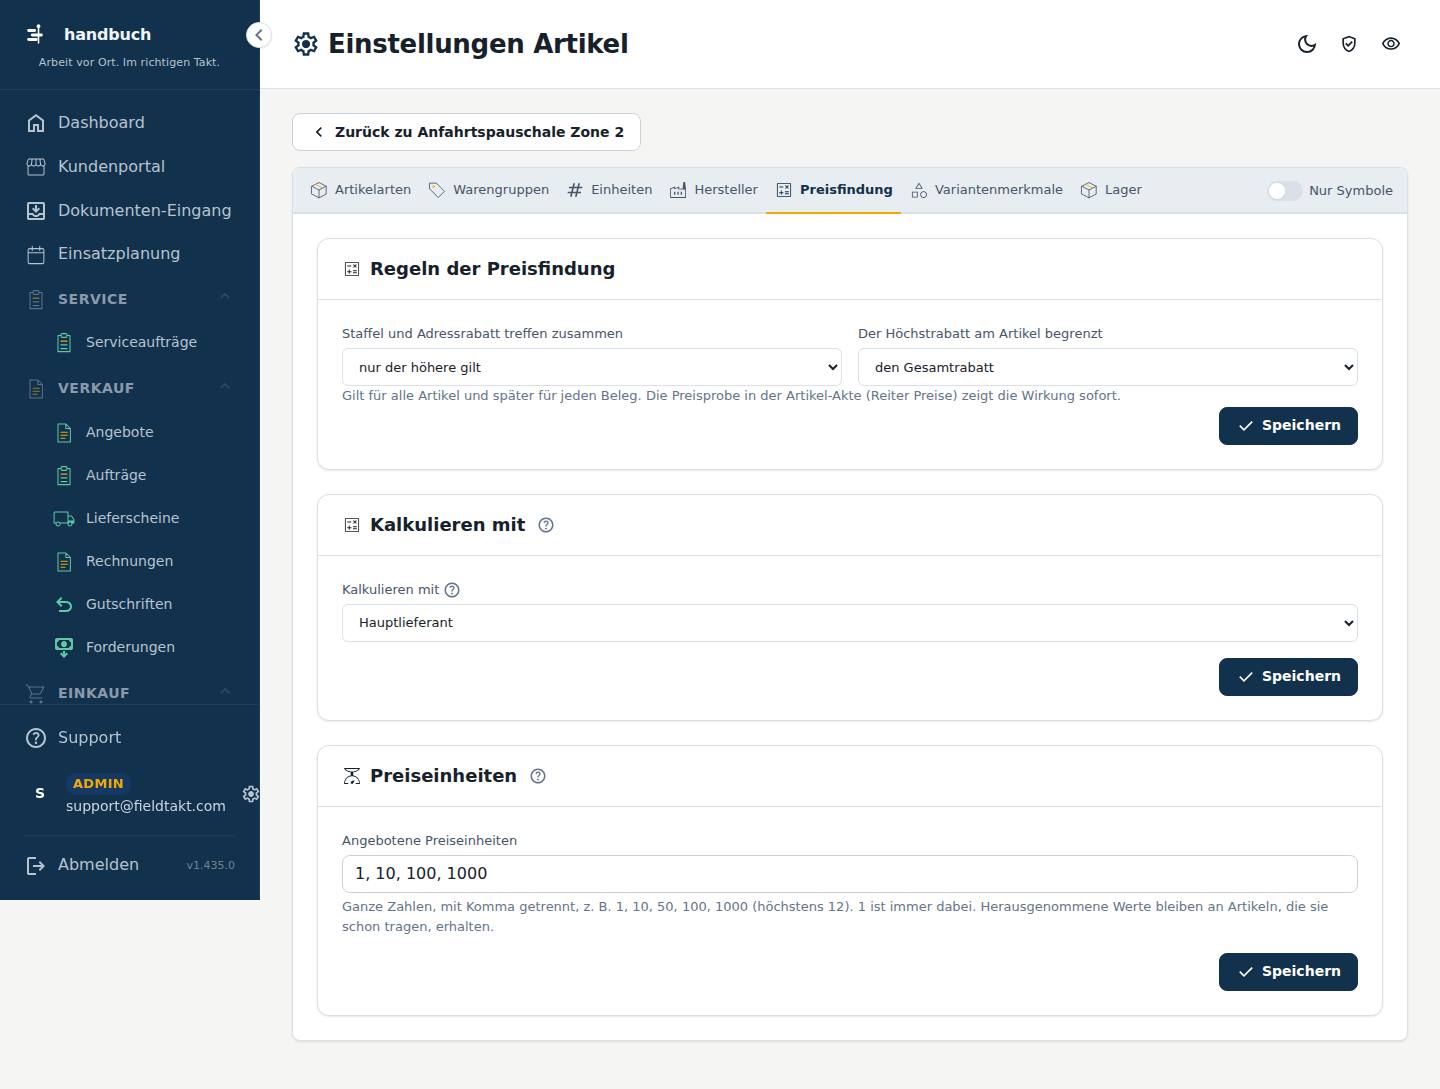This screenshot has height=1089, width=1440.
Task: Click help icon next to Preiseinheiten heading
Action: click(538, 776)
